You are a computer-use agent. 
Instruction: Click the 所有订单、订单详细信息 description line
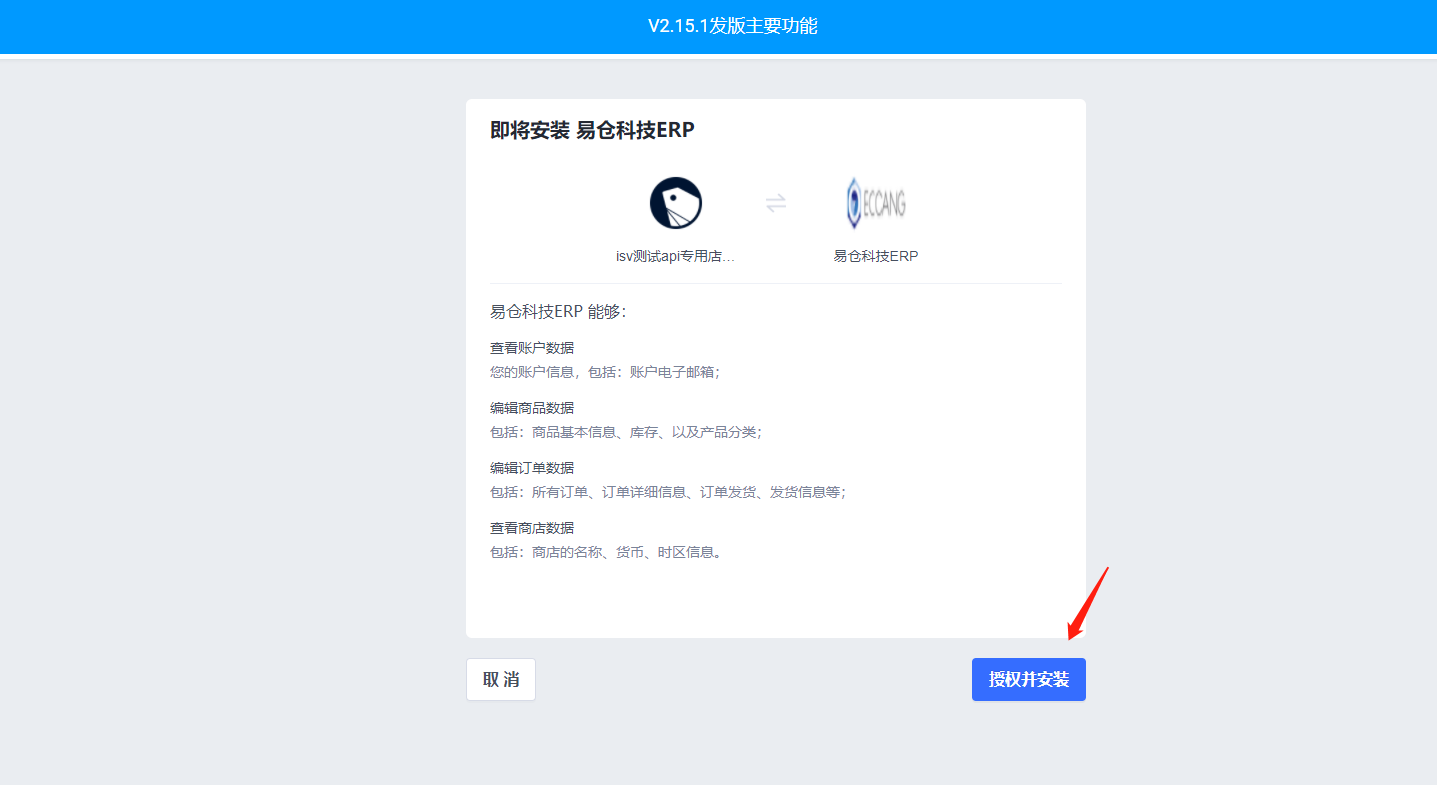pyautogui.click(x=668, y=492)
